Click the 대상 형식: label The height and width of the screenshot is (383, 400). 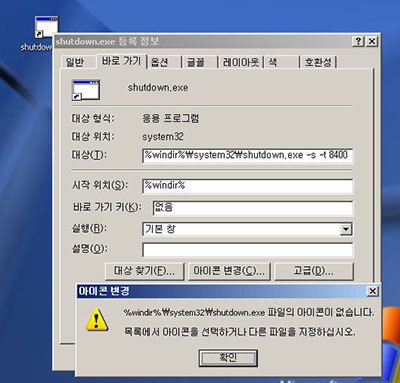point(93,118)
